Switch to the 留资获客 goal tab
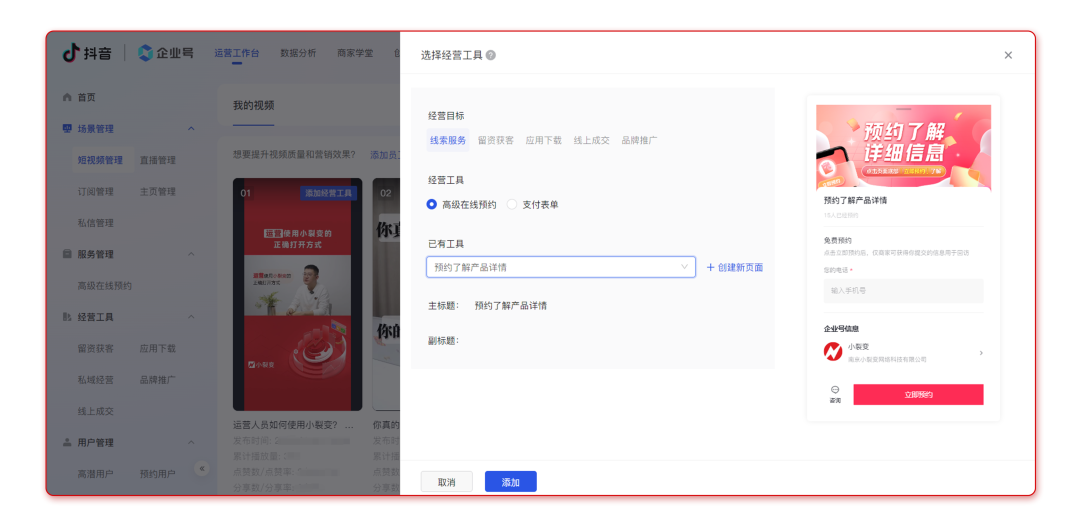 click(495, 141)
